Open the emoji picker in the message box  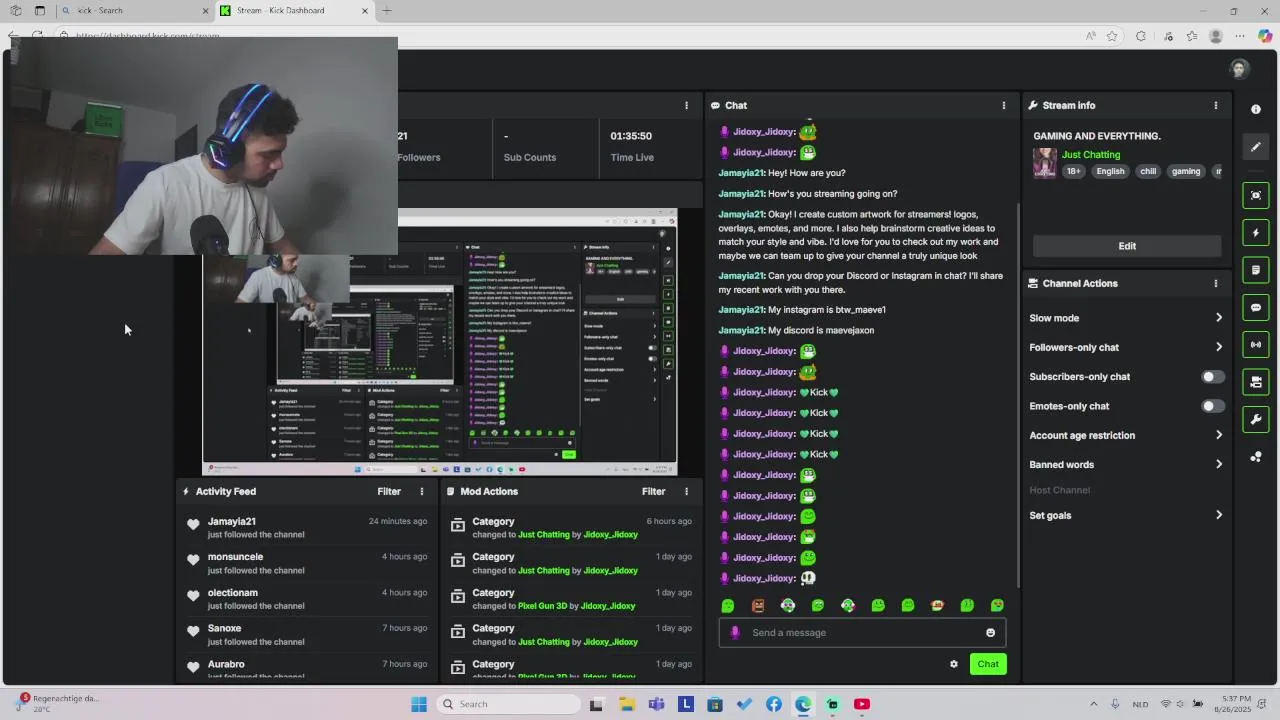(x=991, y=632)
